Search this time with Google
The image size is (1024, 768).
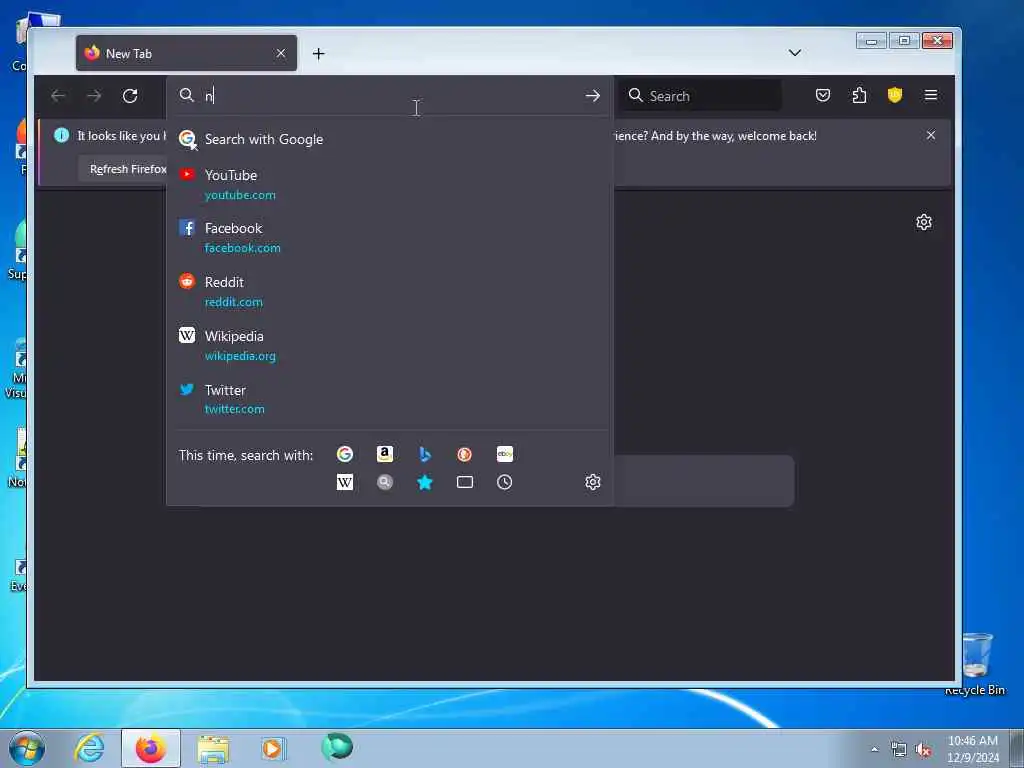(x=345, y=454)
